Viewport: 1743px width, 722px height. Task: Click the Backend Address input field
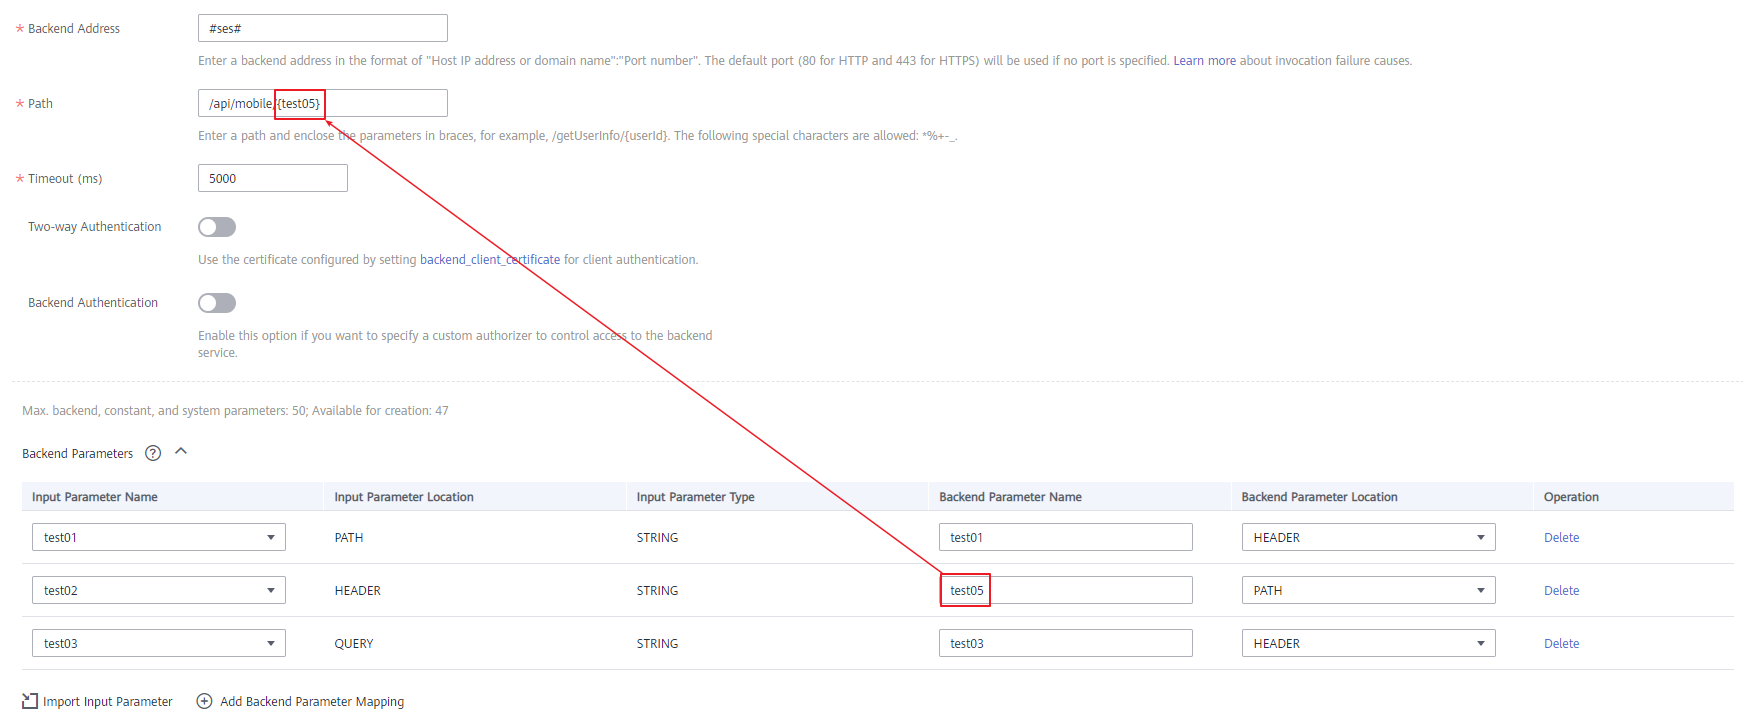tap(323, 28)
